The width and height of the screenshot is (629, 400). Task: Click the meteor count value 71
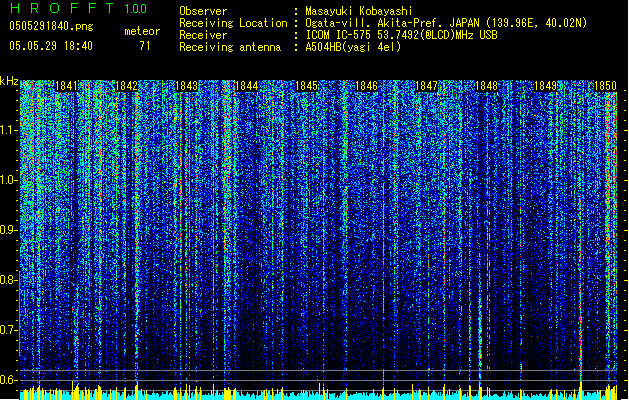point(145,46)
